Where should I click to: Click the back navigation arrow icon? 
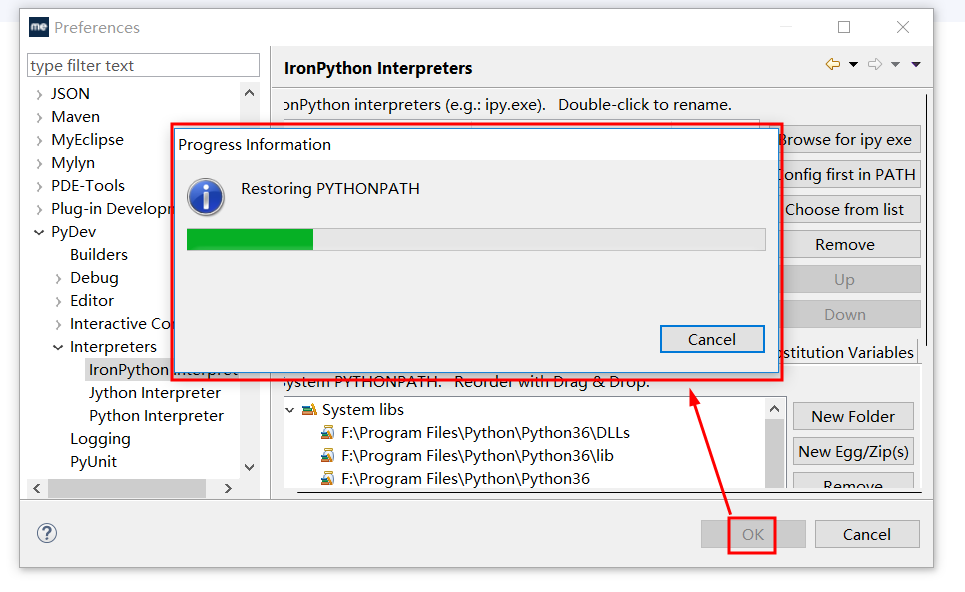(833, 64)
